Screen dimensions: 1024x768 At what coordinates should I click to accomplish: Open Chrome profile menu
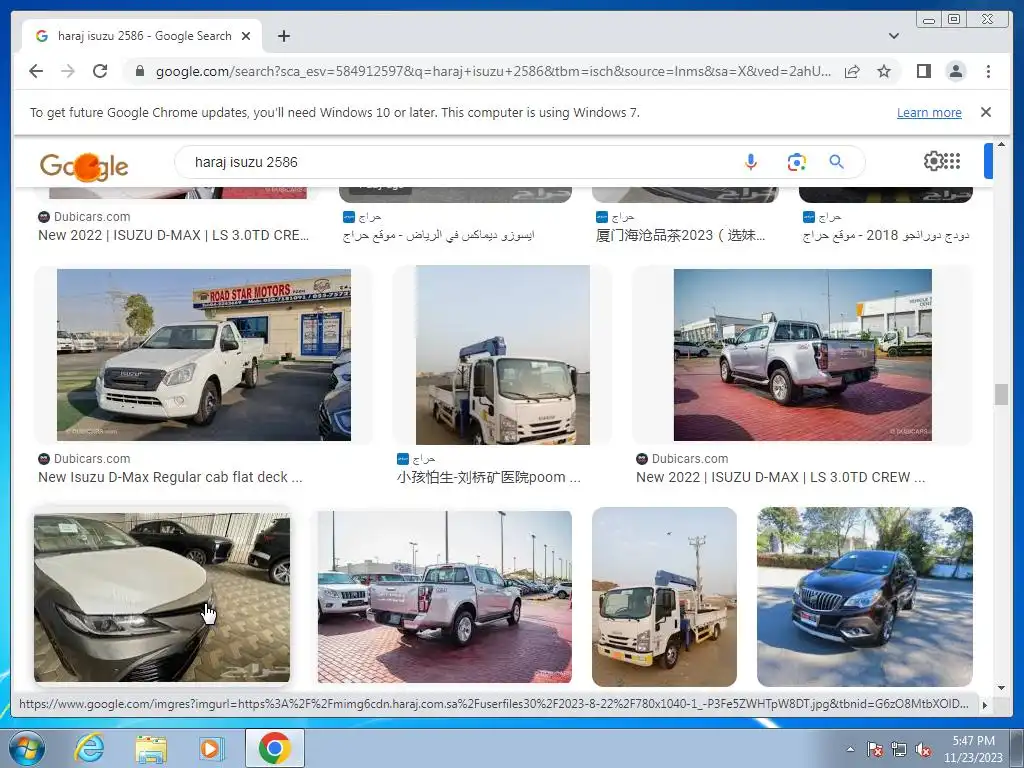(955, 71)
